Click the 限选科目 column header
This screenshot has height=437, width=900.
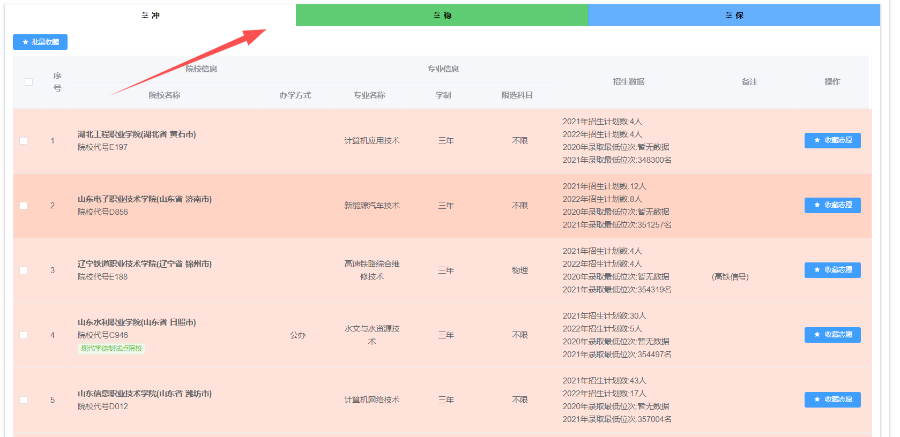[517, 95]
